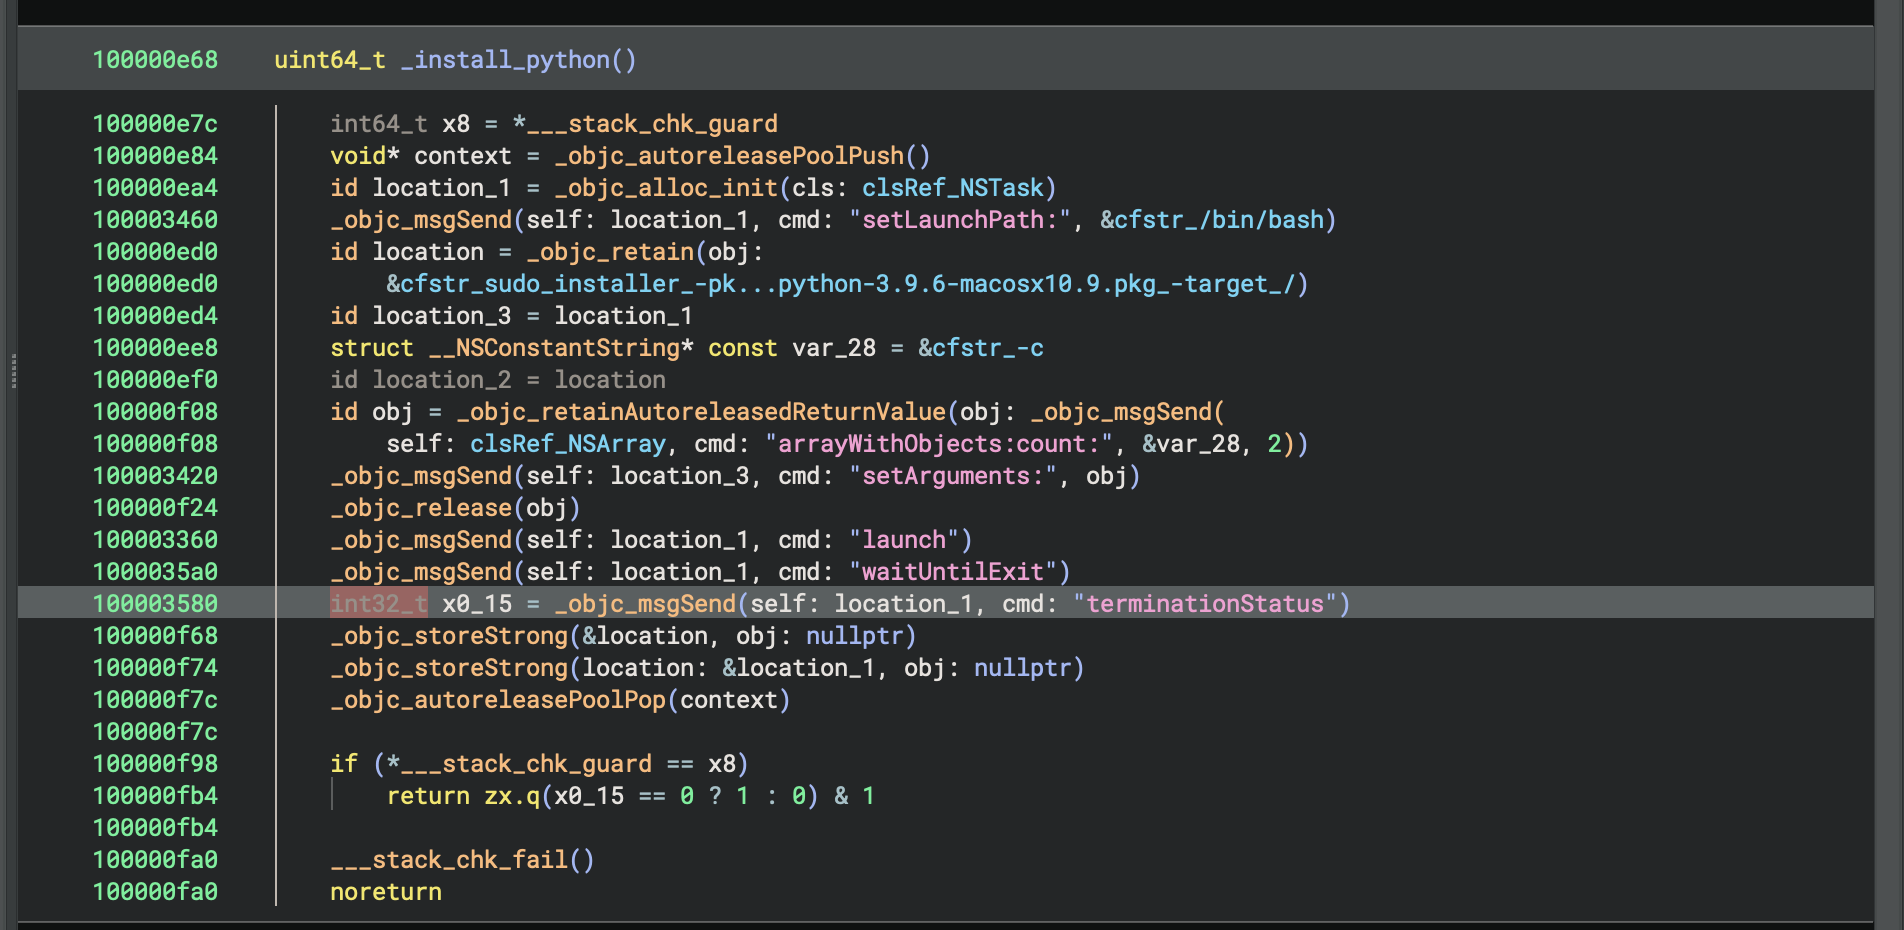Screen dimensions: 1904x930
Task: Click the _objc_alloc_init call
Action: pyautogui.click(x=666, y=188)
